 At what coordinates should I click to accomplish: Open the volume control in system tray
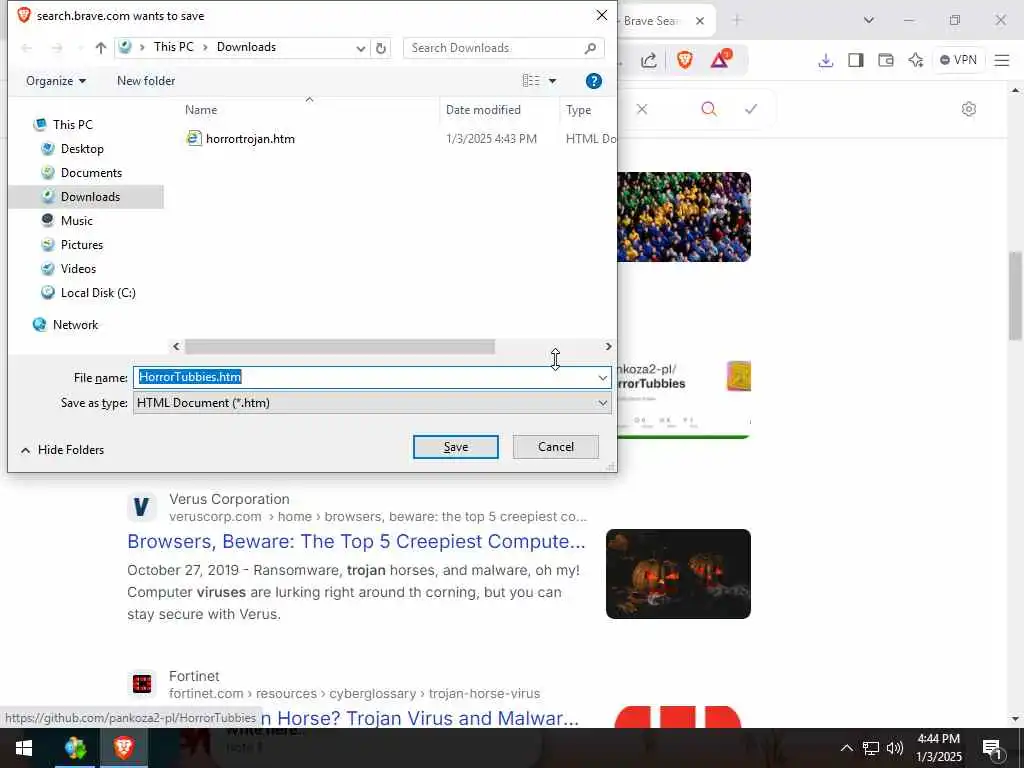pos(895,748)
